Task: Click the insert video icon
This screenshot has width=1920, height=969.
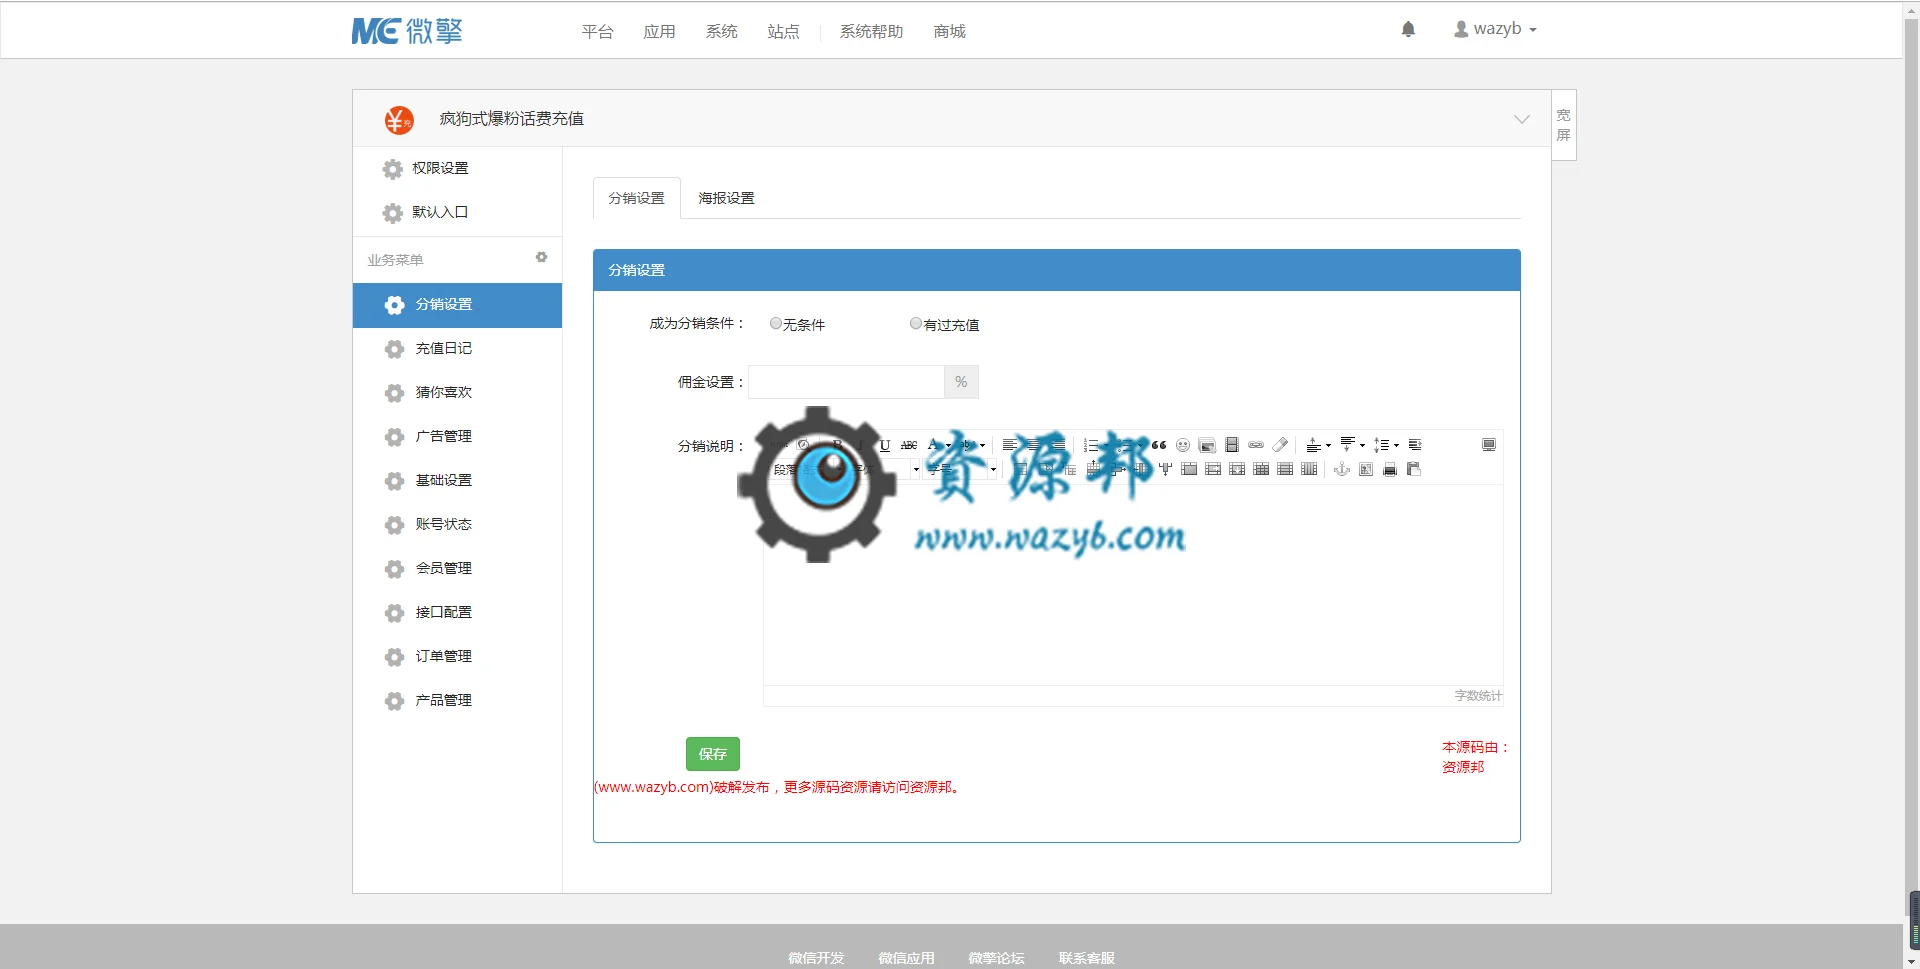Action: (x=1232, y=445)
